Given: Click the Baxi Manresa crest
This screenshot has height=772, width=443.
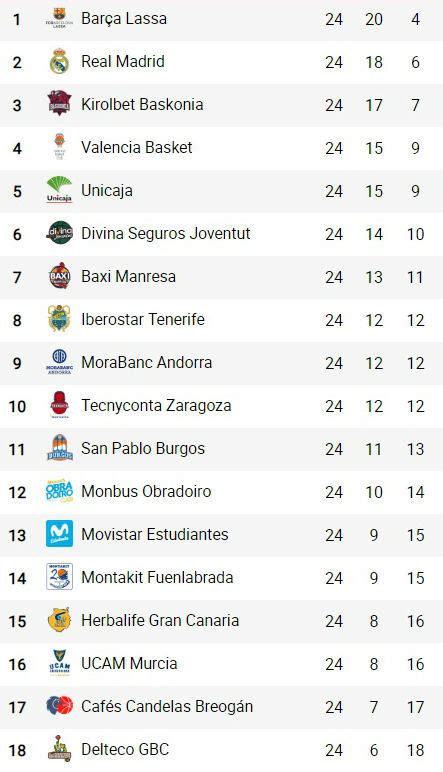Looking at the screenshot, I should coord(60,276).
